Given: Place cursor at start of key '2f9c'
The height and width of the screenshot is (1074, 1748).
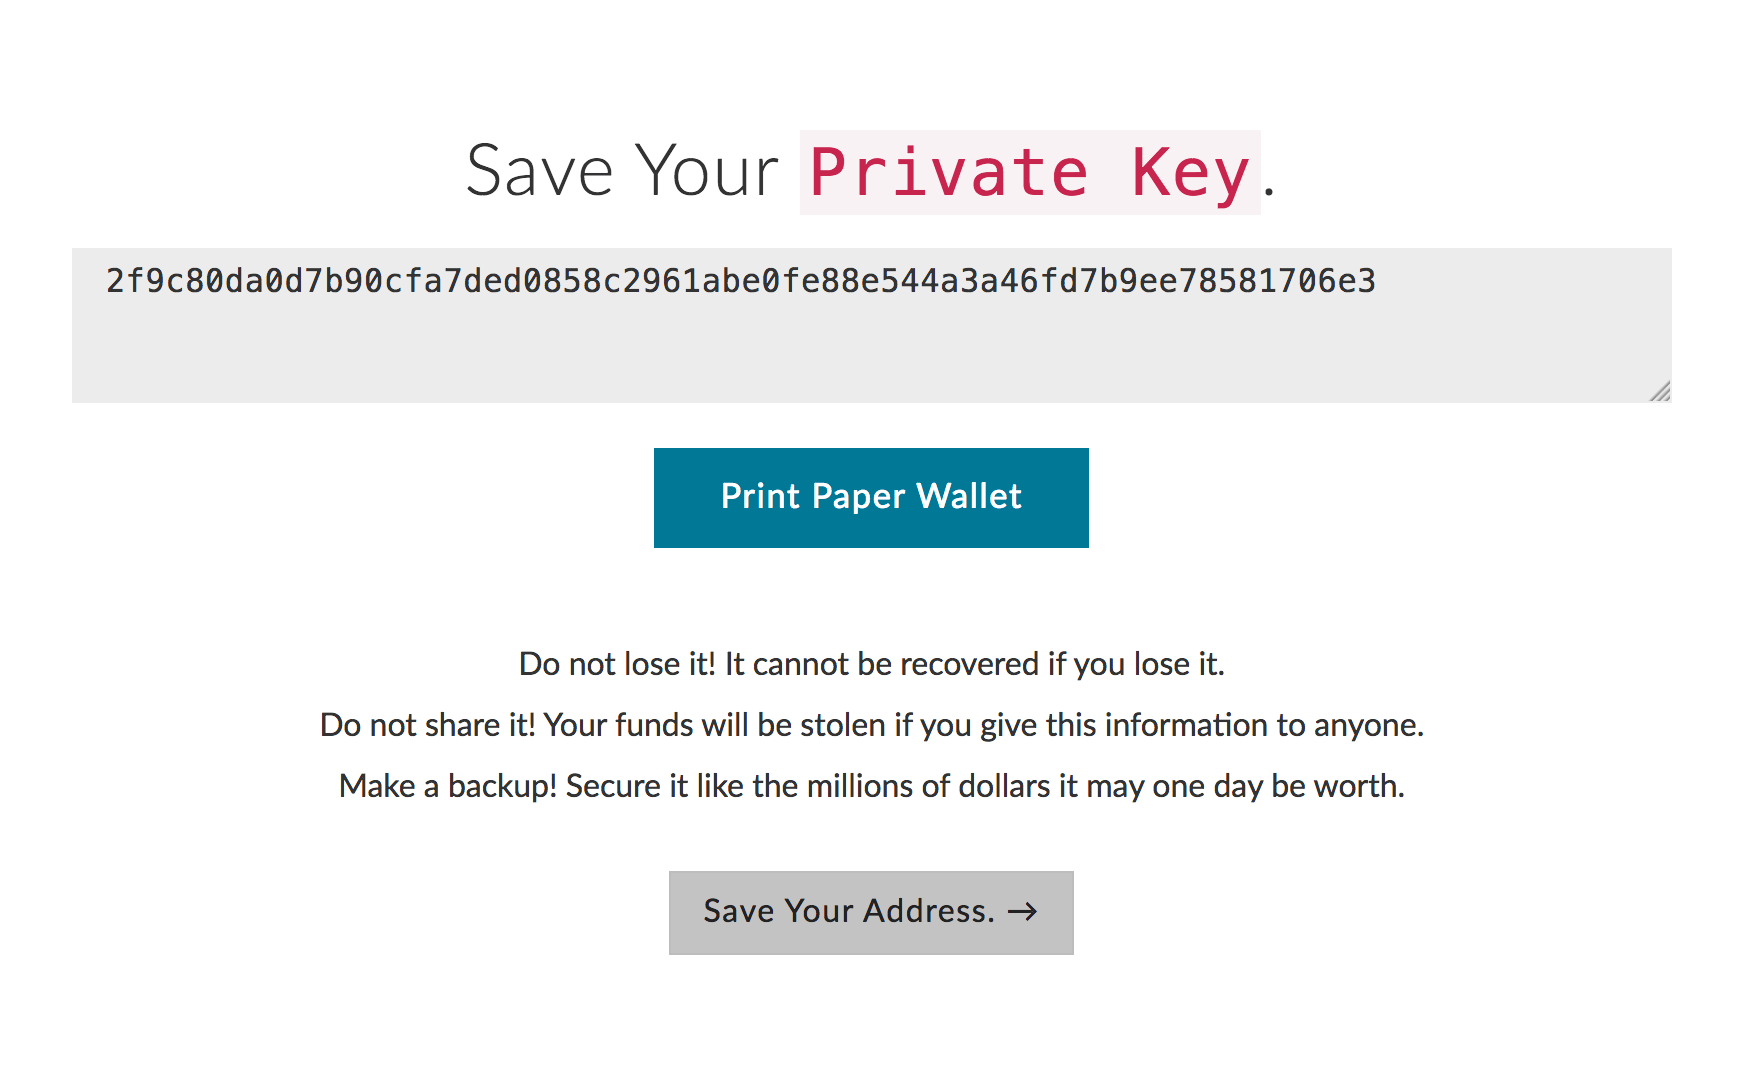Looking at the screenshot, I should coord(107,281).
